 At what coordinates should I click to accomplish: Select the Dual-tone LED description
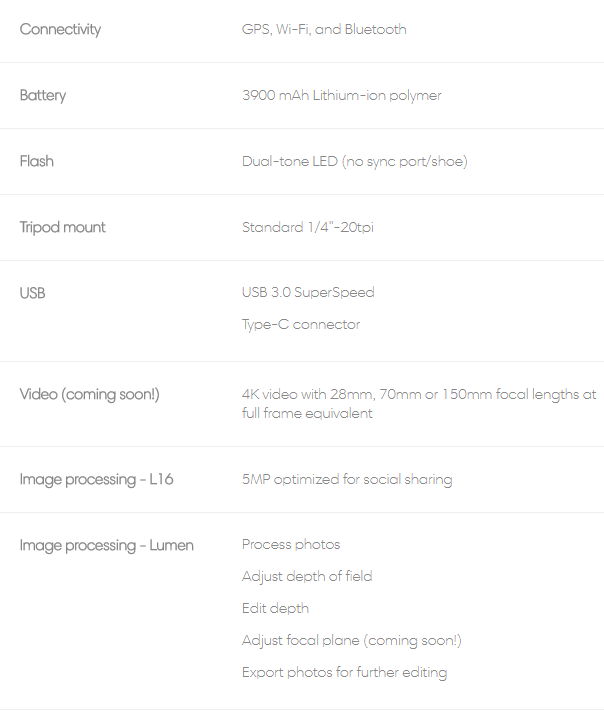click(355, 161)
